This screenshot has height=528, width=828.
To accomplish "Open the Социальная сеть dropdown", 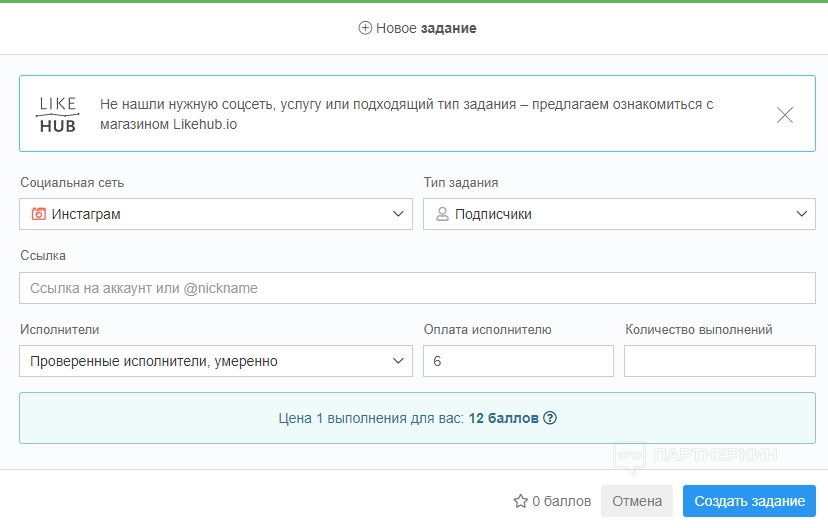I will 215,214.
